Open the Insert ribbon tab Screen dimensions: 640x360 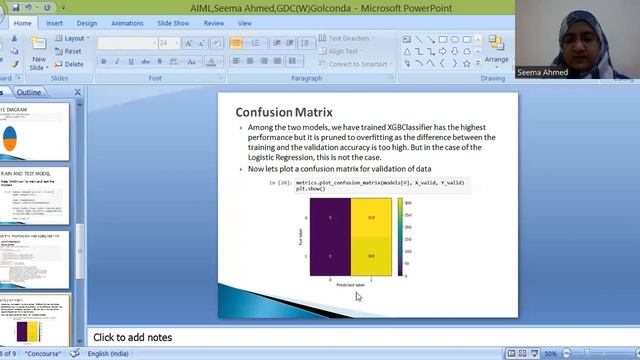click(54, 23)
